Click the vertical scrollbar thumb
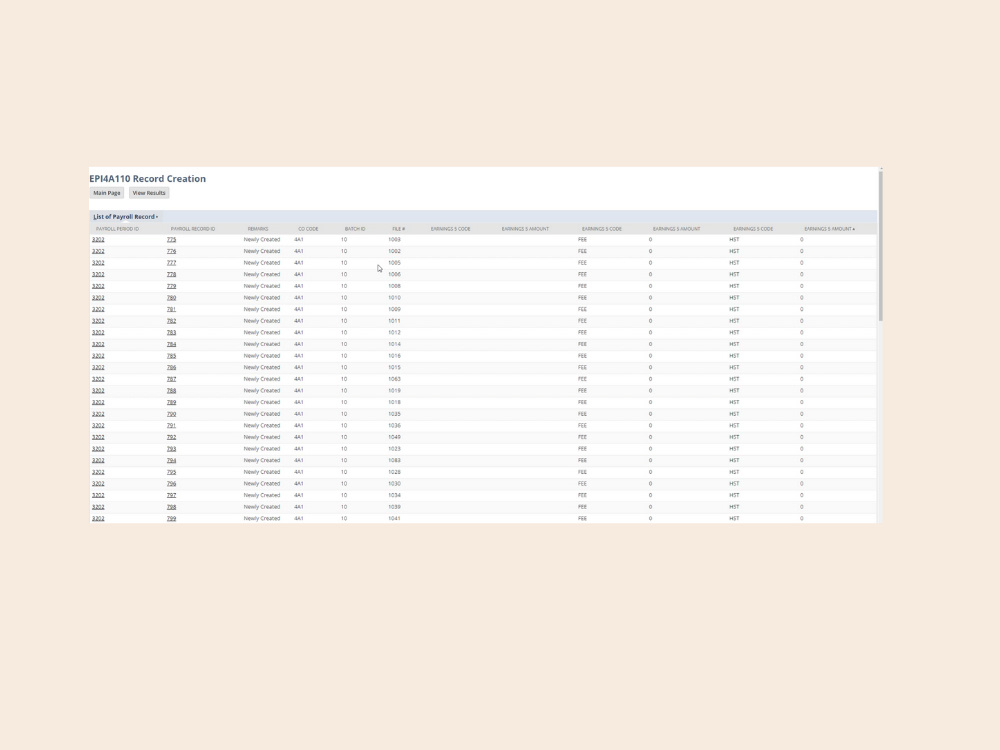The image size is (1000, 750). pos(881,245)
